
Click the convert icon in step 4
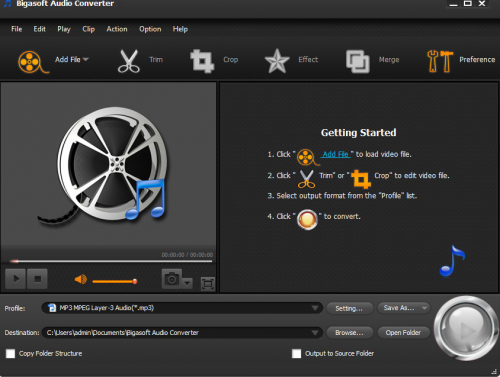307,219
